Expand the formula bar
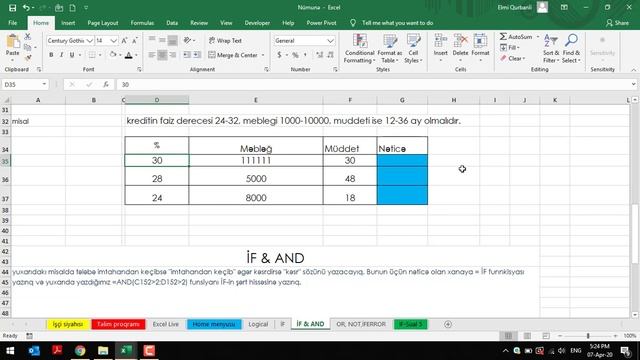The image size is (640, 360). 633,84
